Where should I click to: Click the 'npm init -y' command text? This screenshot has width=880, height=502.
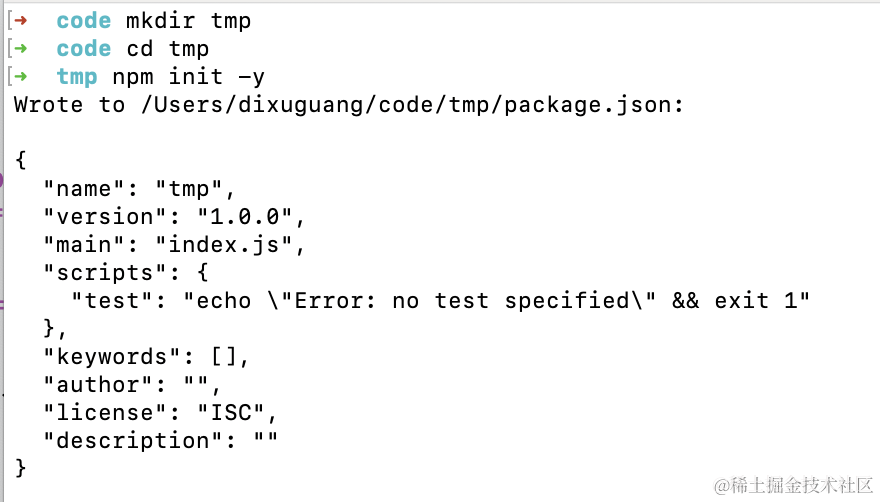coord(189,77)
